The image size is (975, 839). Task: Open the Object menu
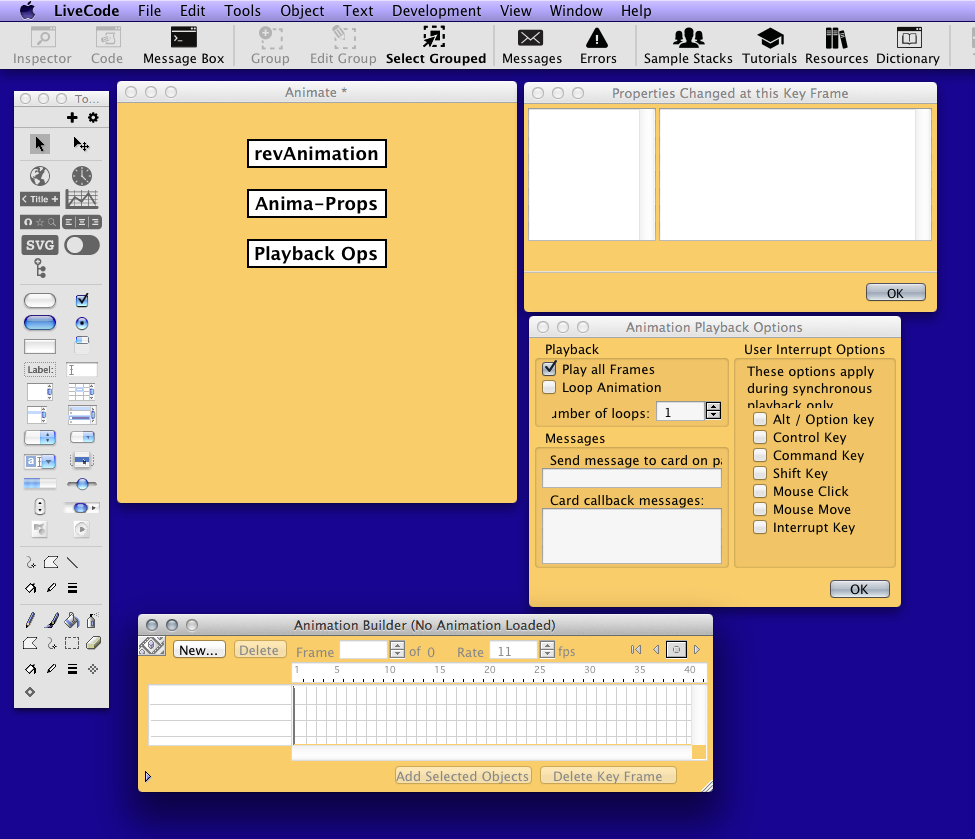tap(302, 11)
